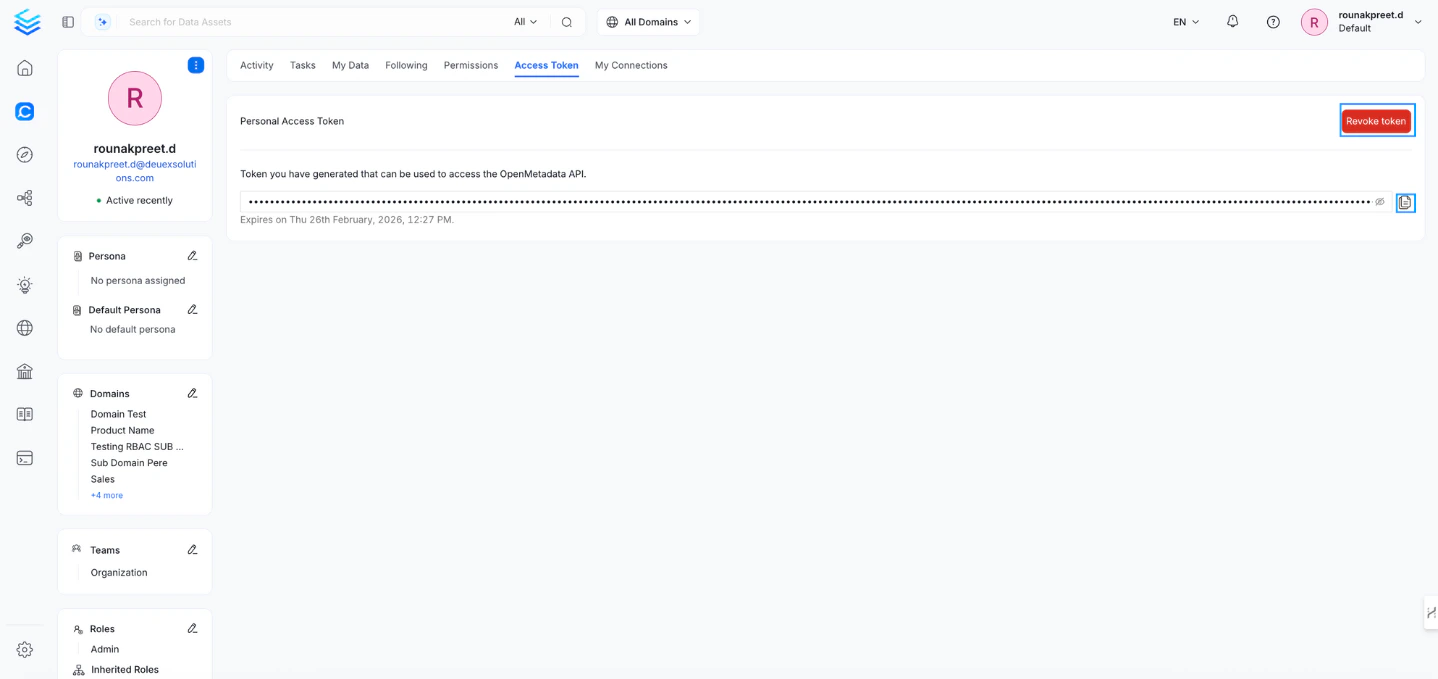Click the rounakpreet.d email address link
This screenshot has width=1438, height=679.
[135, 171]
